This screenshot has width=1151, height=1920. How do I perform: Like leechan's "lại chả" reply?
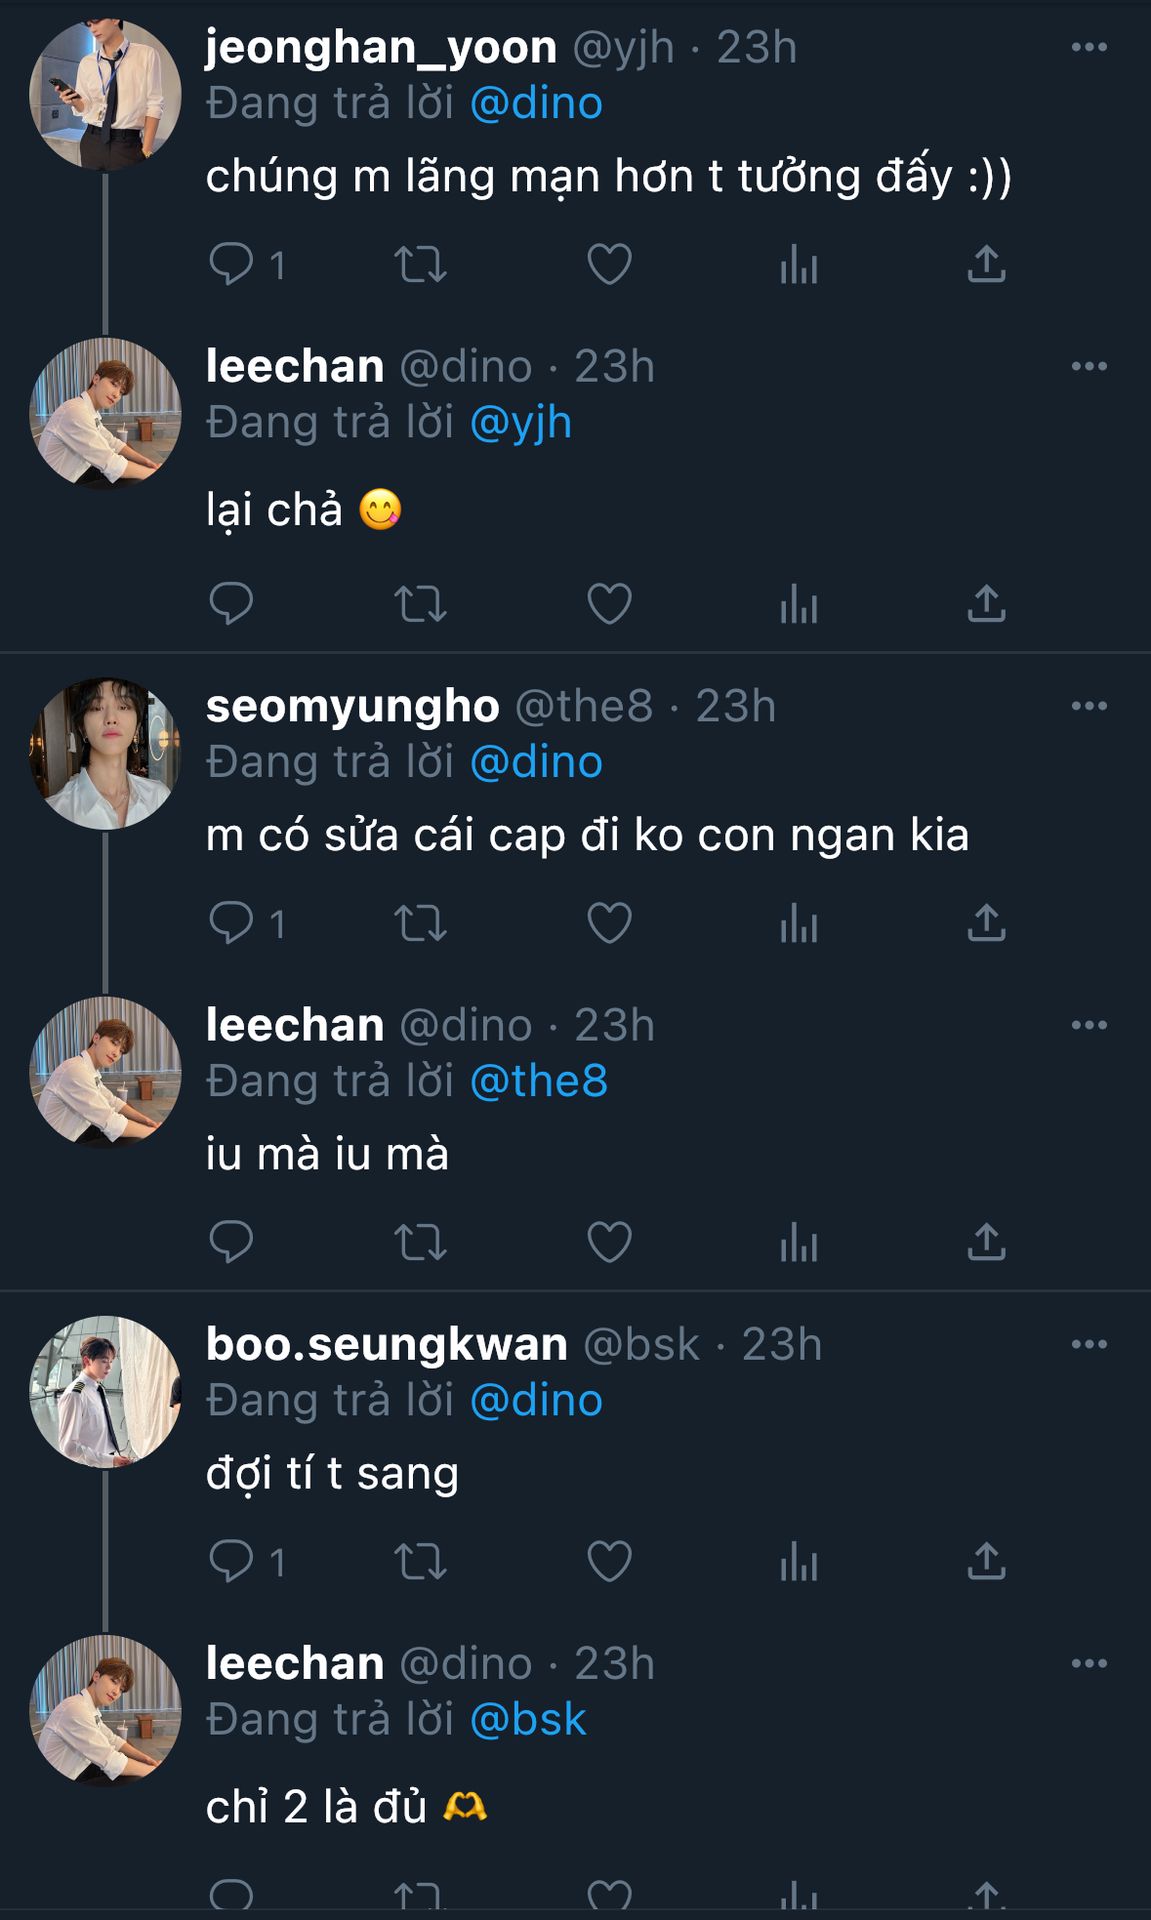(609, 604)
